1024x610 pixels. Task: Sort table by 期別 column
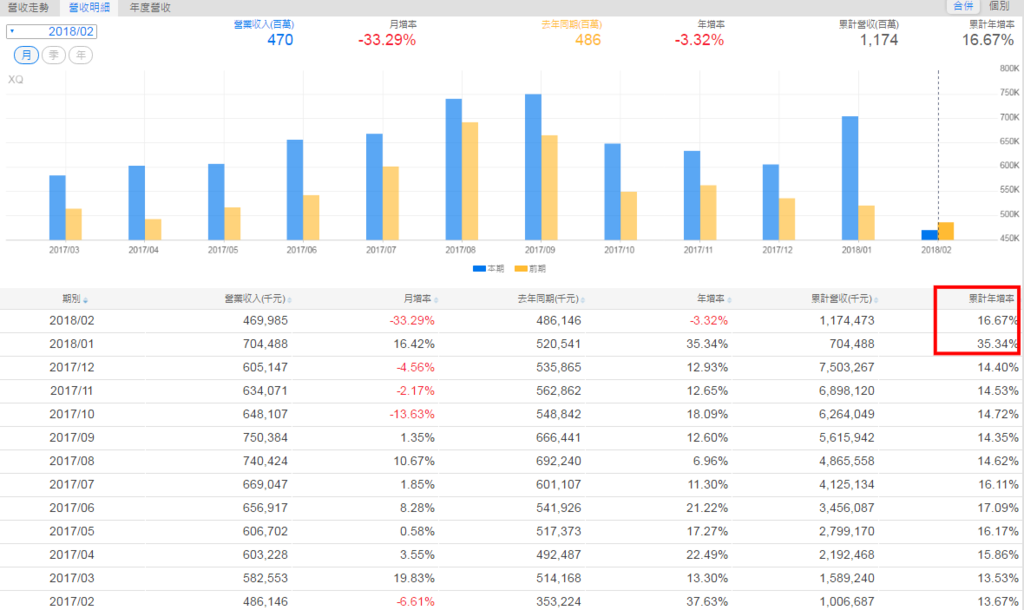[74, 298]
